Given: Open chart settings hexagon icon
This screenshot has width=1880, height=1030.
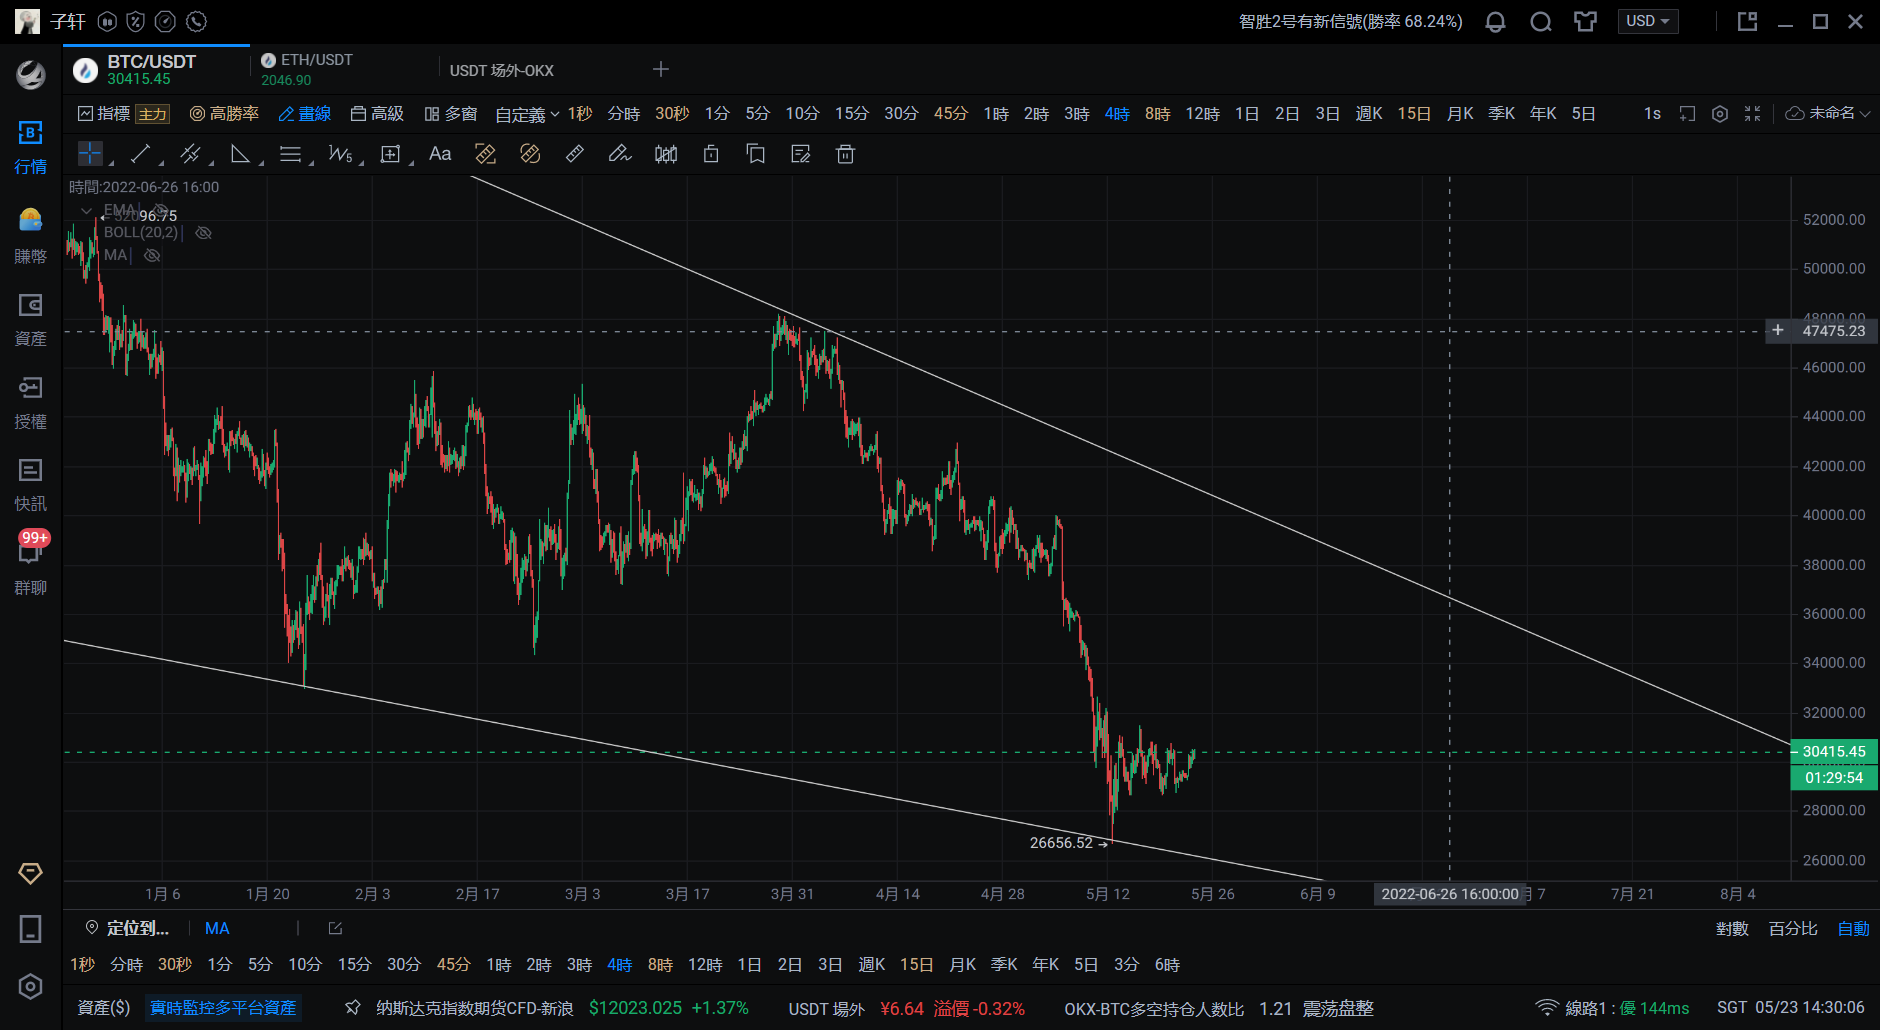Looking at the screenshot, I should [1720, 114].
